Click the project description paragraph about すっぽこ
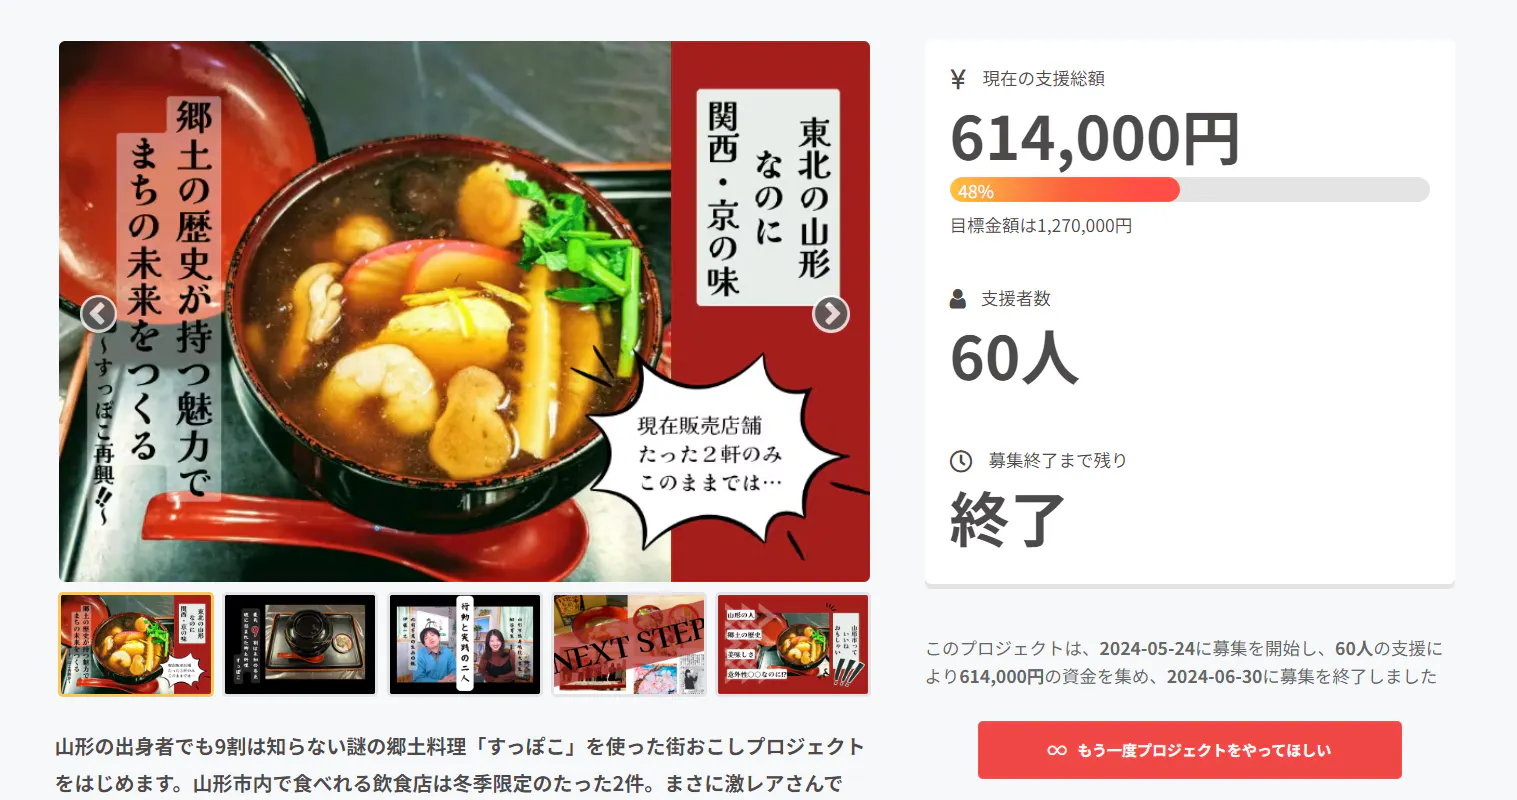 [460, 765]
